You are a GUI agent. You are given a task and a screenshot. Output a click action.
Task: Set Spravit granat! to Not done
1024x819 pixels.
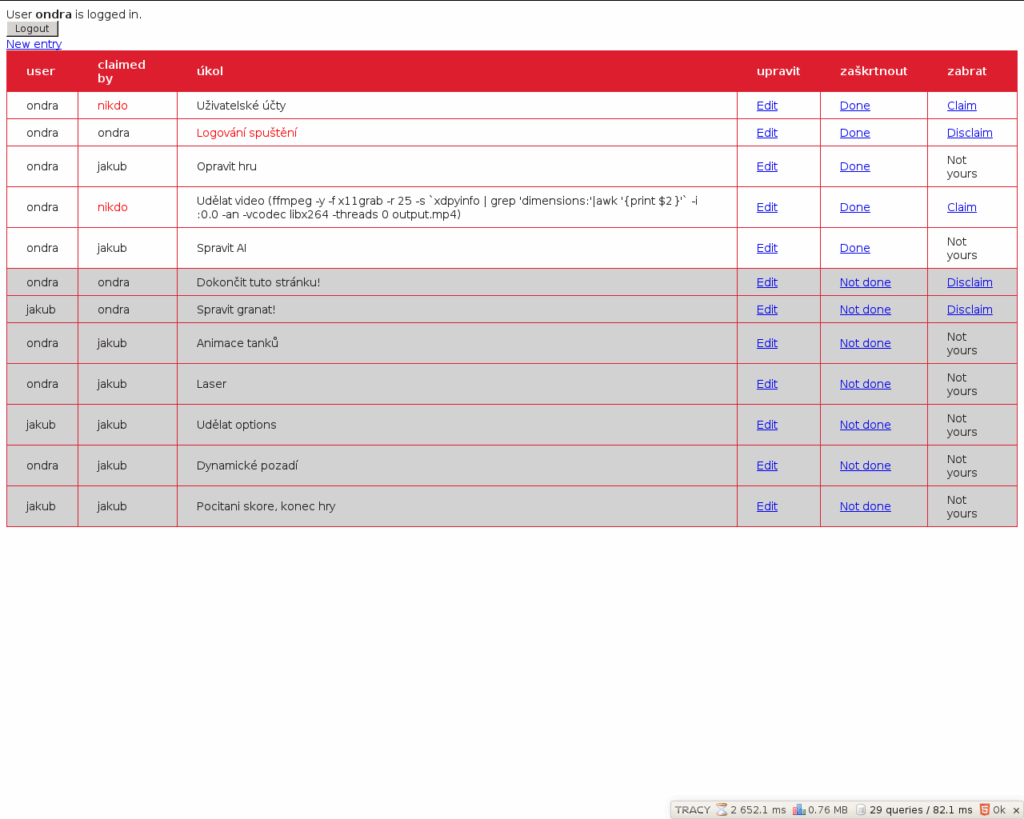(865, 310)
